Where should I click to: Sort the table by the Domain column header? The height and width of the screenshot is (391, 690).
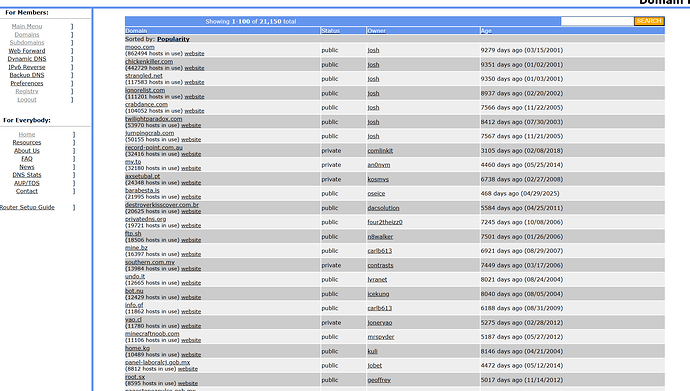coord(136,31)
